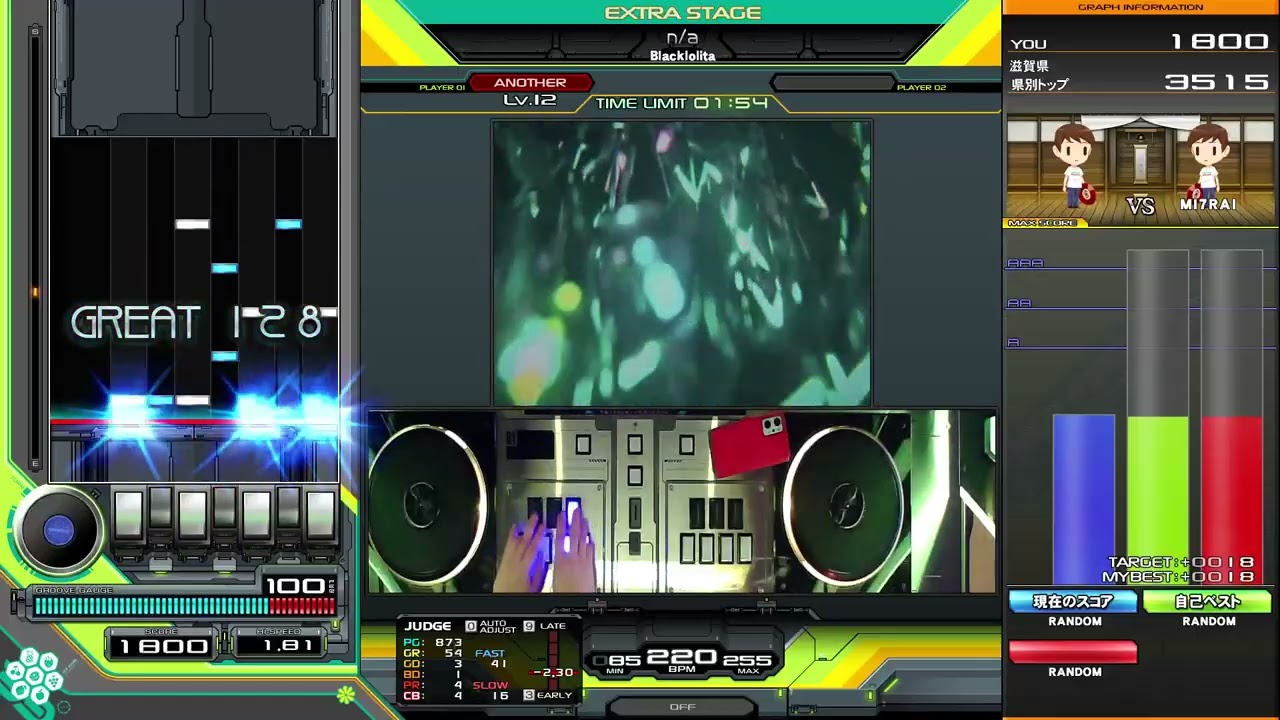Click the Lv.12 level indicator
Screen dimensions: 1280x720
tap(530, 100)
